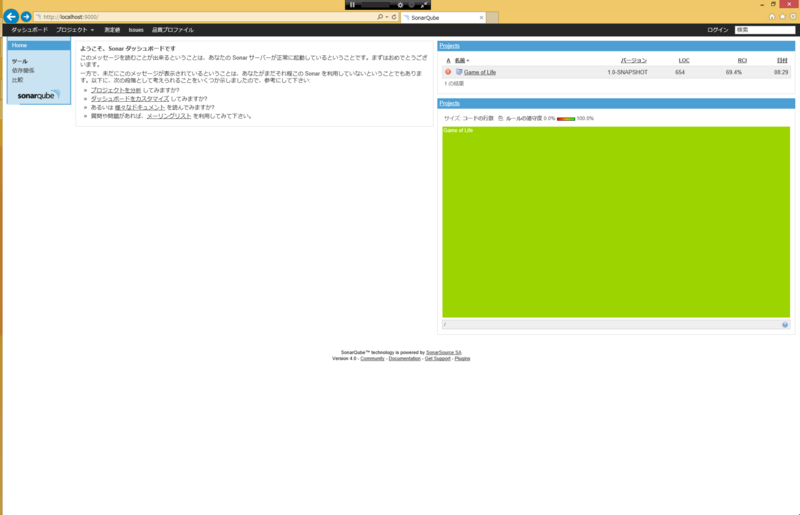Sort projects by LOC column
This screenshot has height=515, width=800.
(x=684, y=61)
